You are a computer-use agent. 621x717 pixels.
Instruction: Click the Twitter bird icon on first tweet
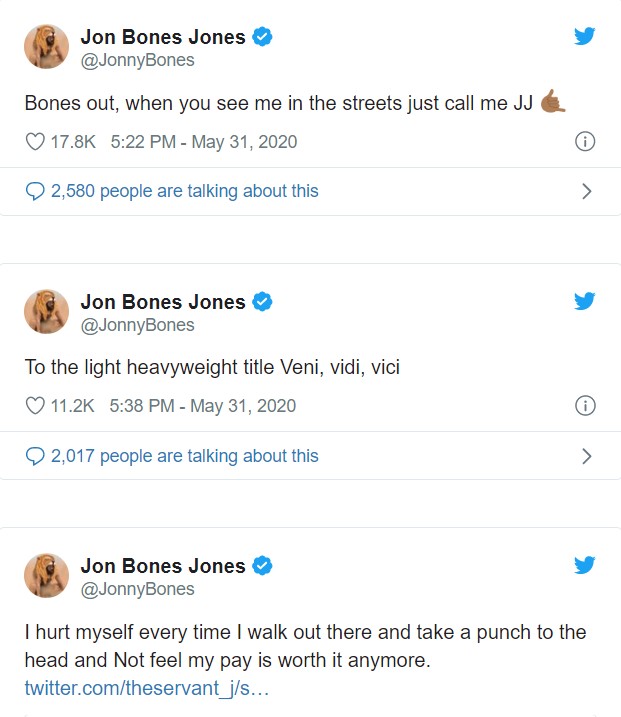pyautogui.click(x=585, y=37)
